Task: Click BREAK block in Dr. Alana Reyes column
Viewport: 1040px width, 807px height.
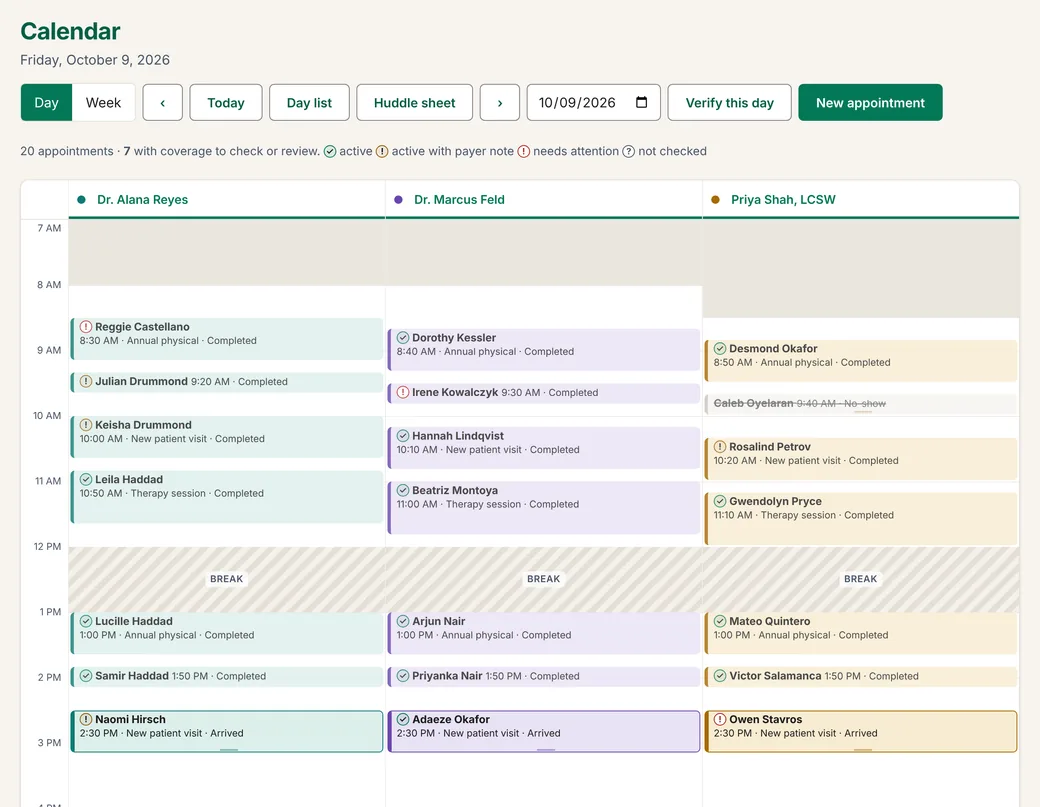Action: click(227, 579)
